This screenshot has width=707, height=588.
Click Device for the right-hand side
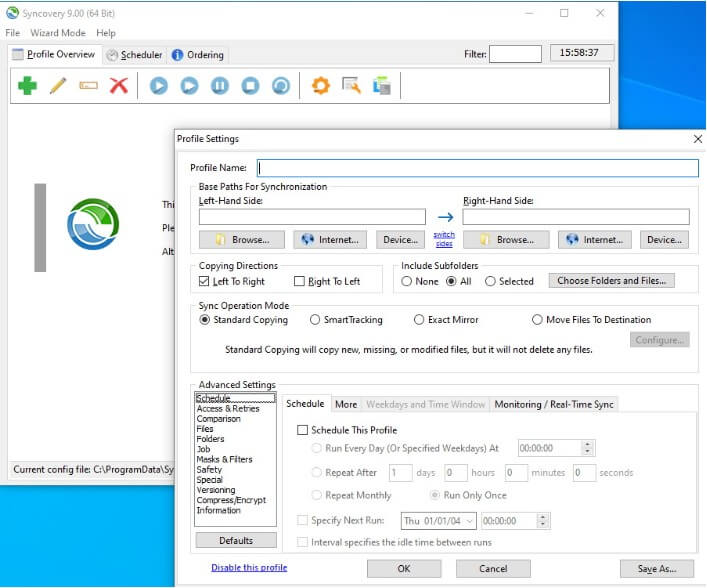[x=665, y=240]
